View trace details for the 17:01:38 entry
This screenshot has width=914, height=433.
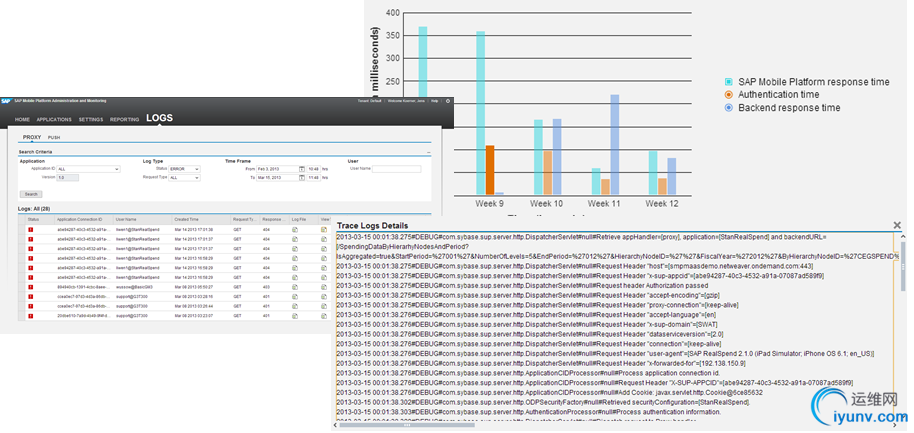(324, 230)
